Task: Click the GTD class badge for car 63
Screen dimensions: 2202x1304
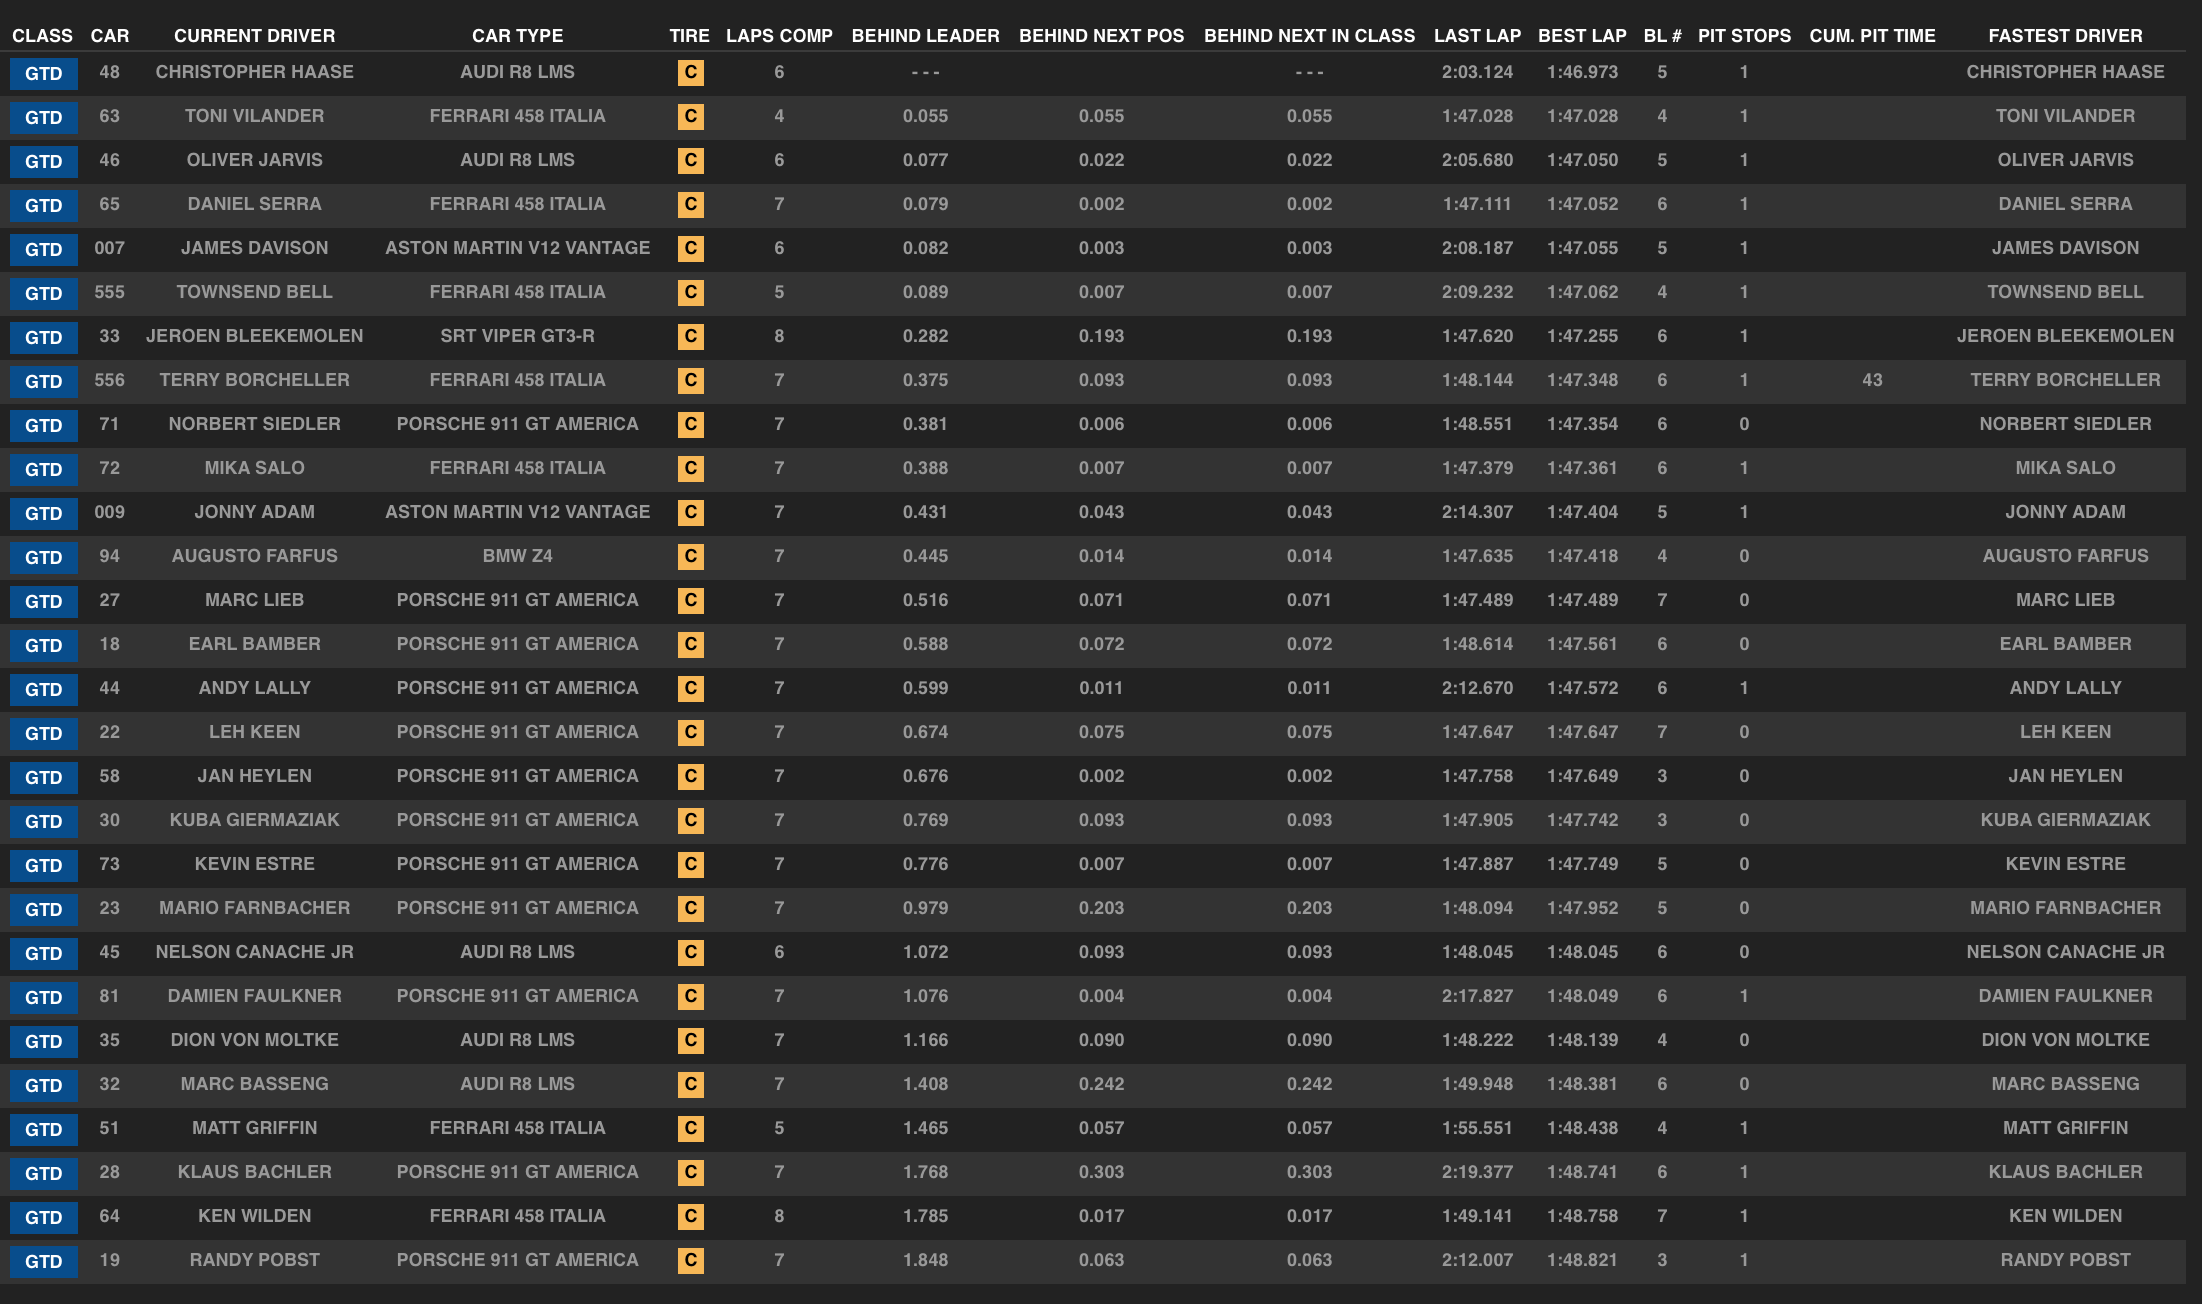Action: click(x=44, y=118)
